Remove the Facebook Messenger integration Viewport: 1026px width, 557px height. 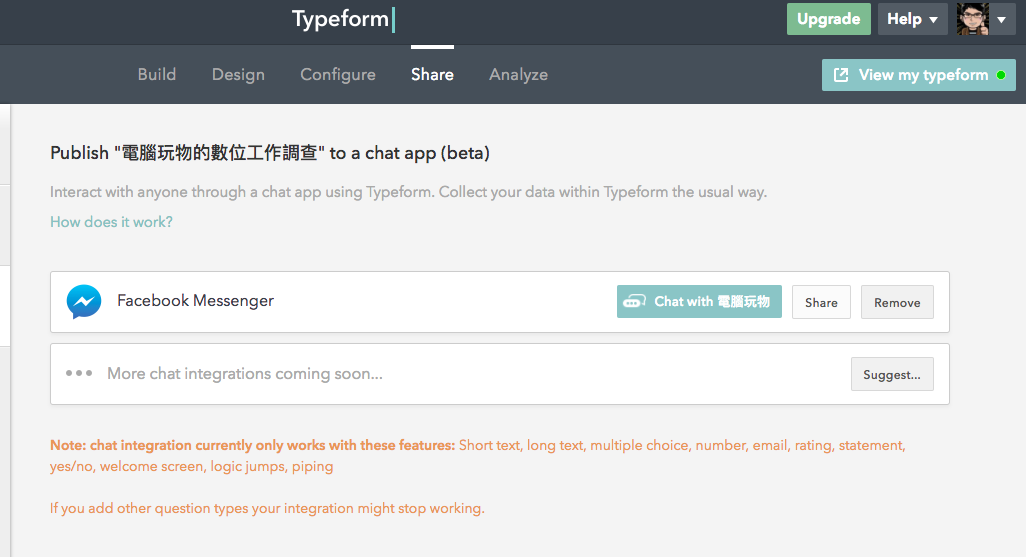(x=897, y=302)
